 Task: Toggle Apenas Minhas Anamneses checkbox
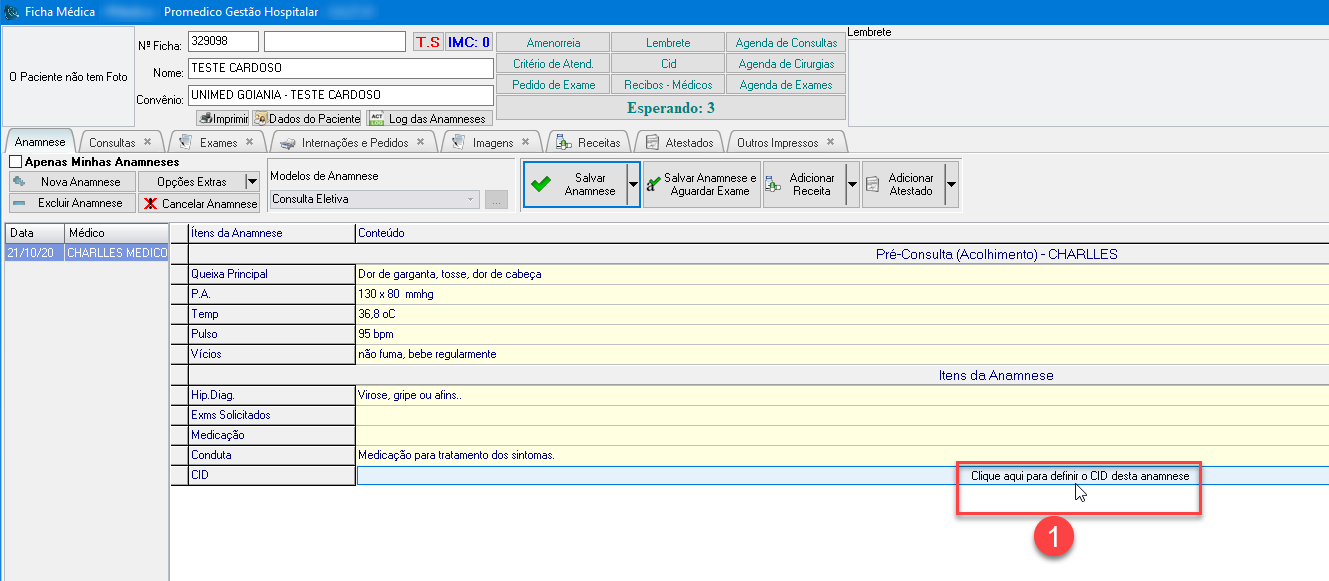[x=15, y=162]
